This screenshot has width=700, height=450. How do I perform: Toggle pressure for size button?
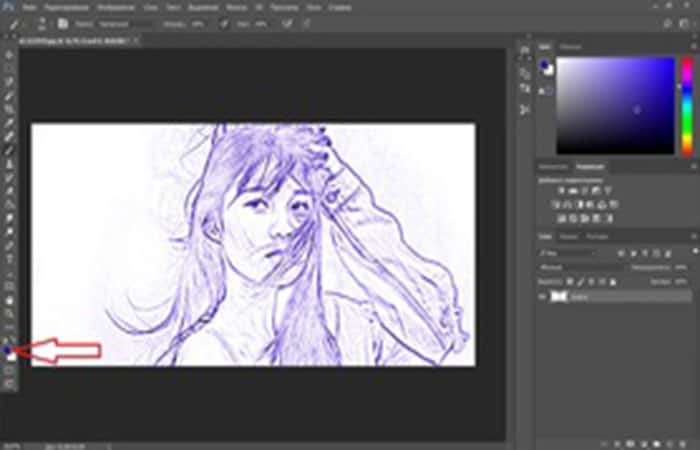pos(306,24)
